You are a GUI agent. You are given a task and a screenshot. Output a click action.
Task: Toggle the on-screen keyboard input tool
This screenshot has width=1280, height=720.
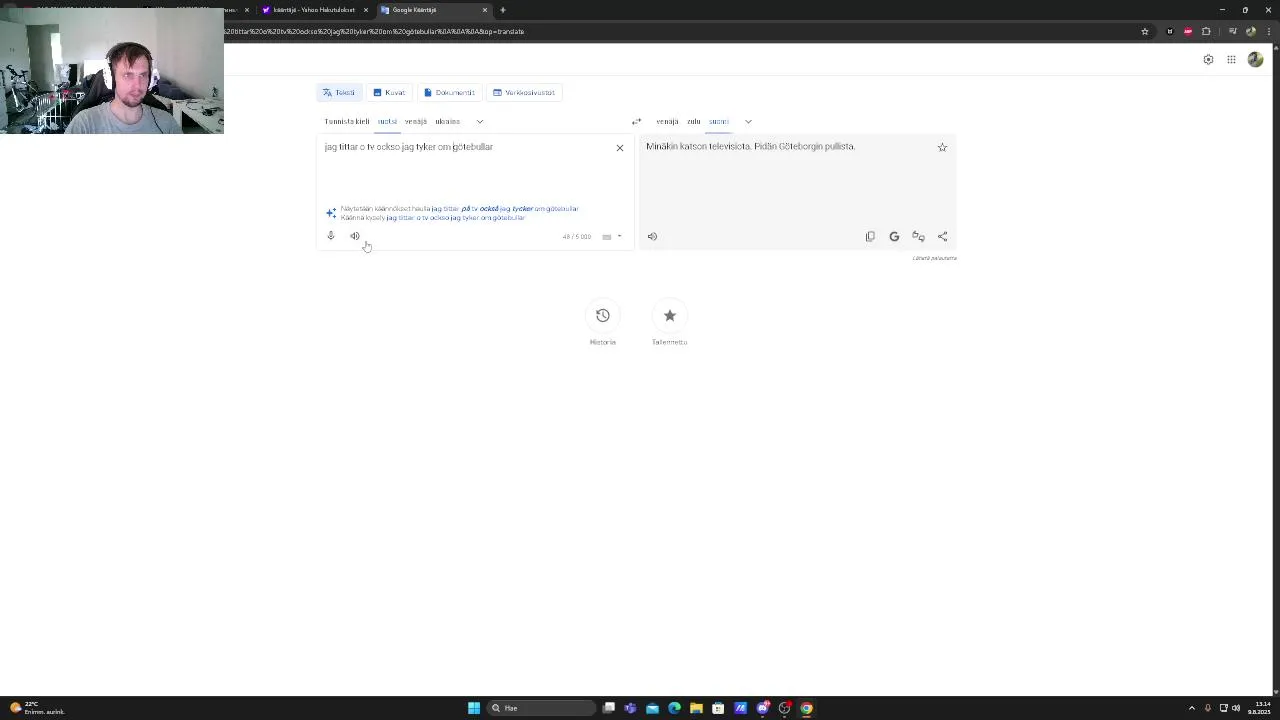606,237
